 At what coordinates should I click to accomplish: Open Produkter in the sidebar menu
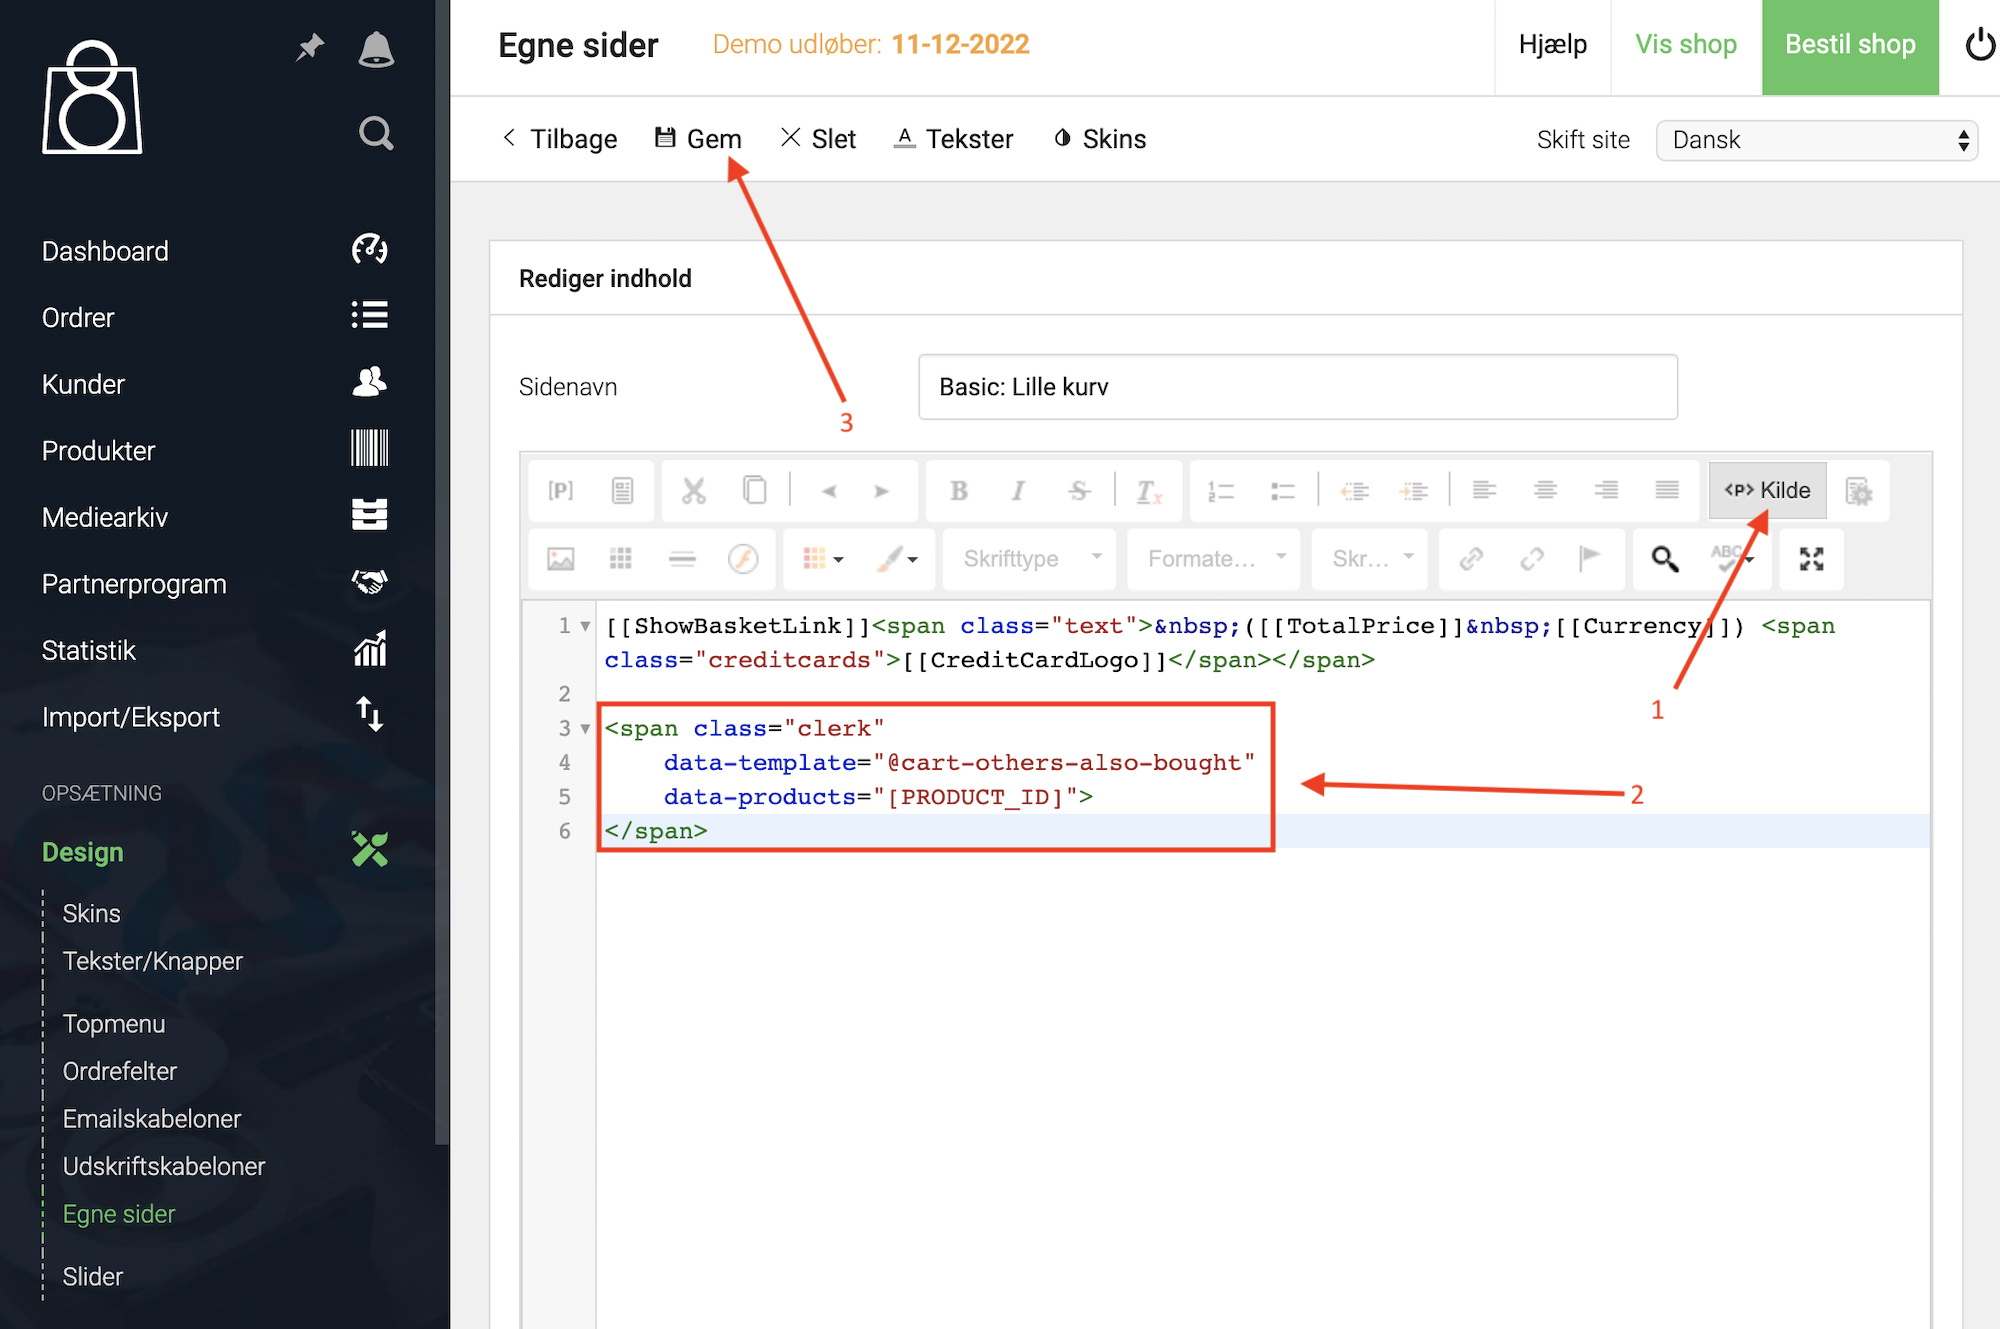99,451
